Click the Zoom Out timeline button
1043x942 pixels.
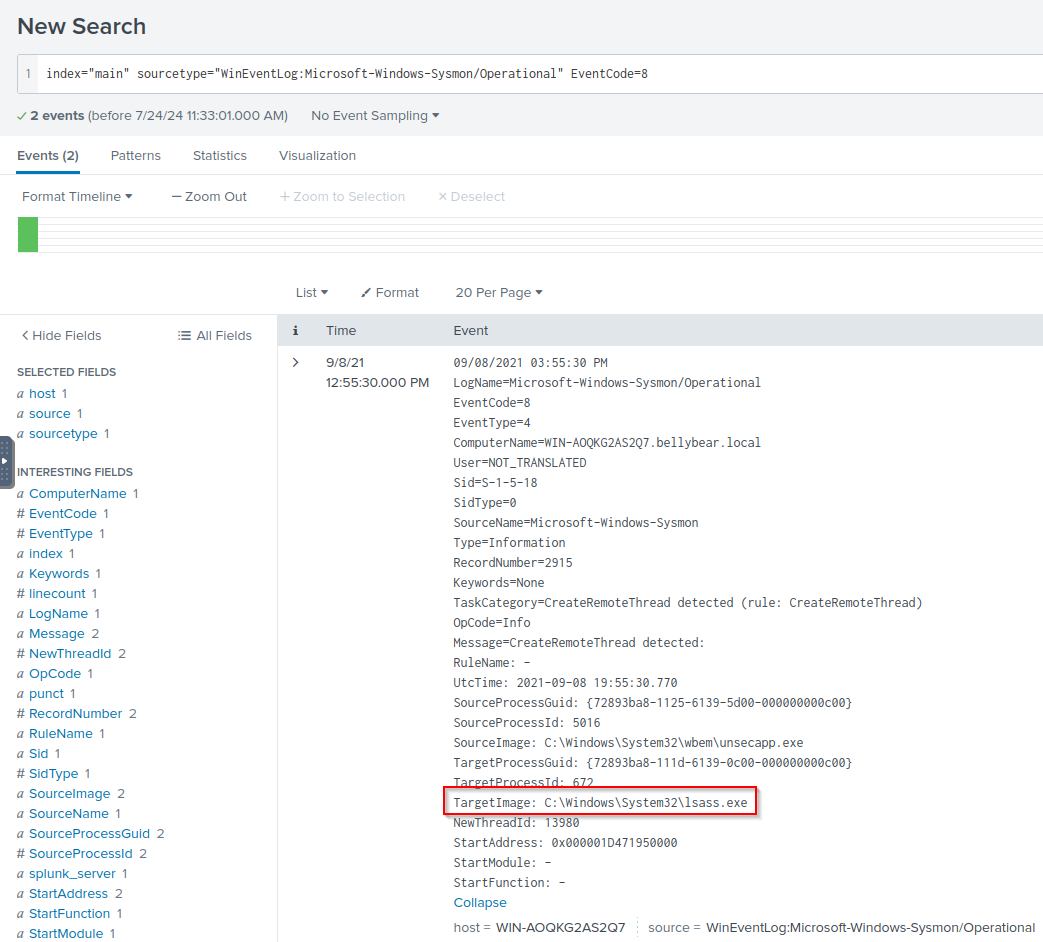[209, 197]
